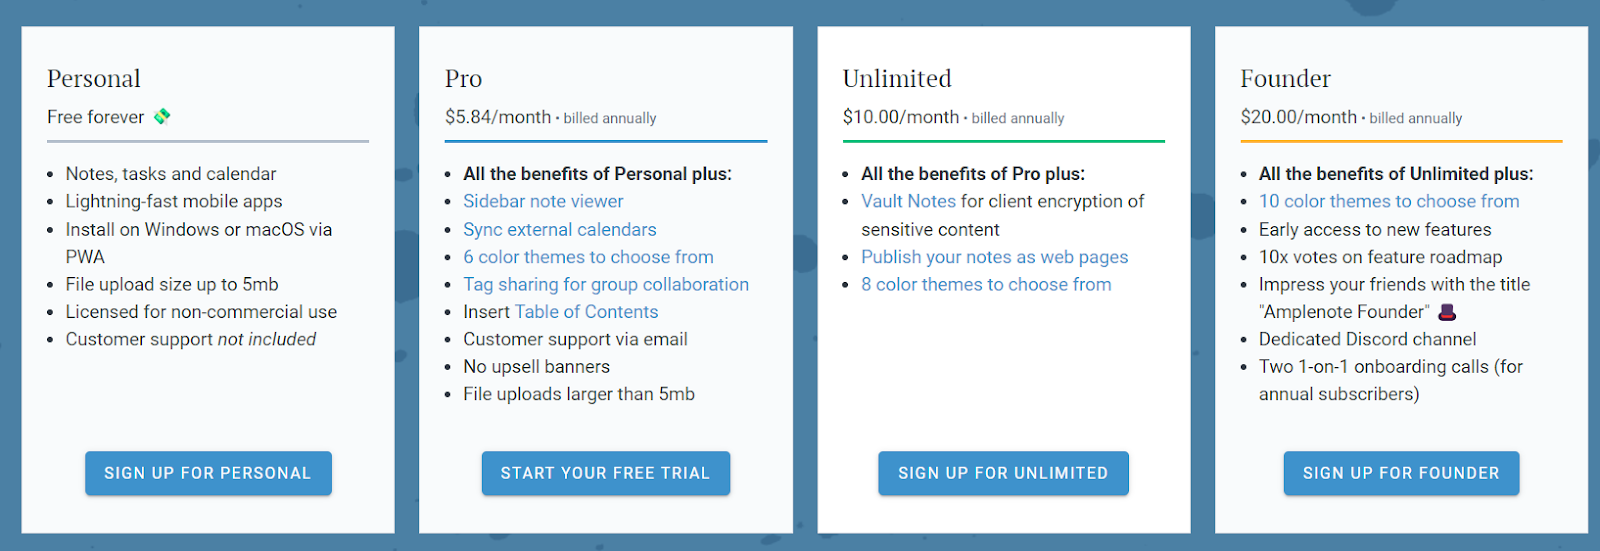Click the 10 color themes link
The image size is (1600, 551).
[x=1389, y=201]
